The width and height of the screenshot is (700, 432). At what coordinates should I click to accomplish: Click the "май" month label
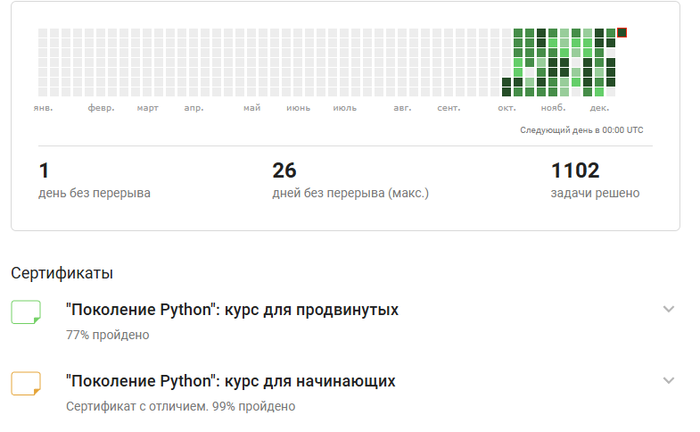pyautogui.click(x=252, y=108)
